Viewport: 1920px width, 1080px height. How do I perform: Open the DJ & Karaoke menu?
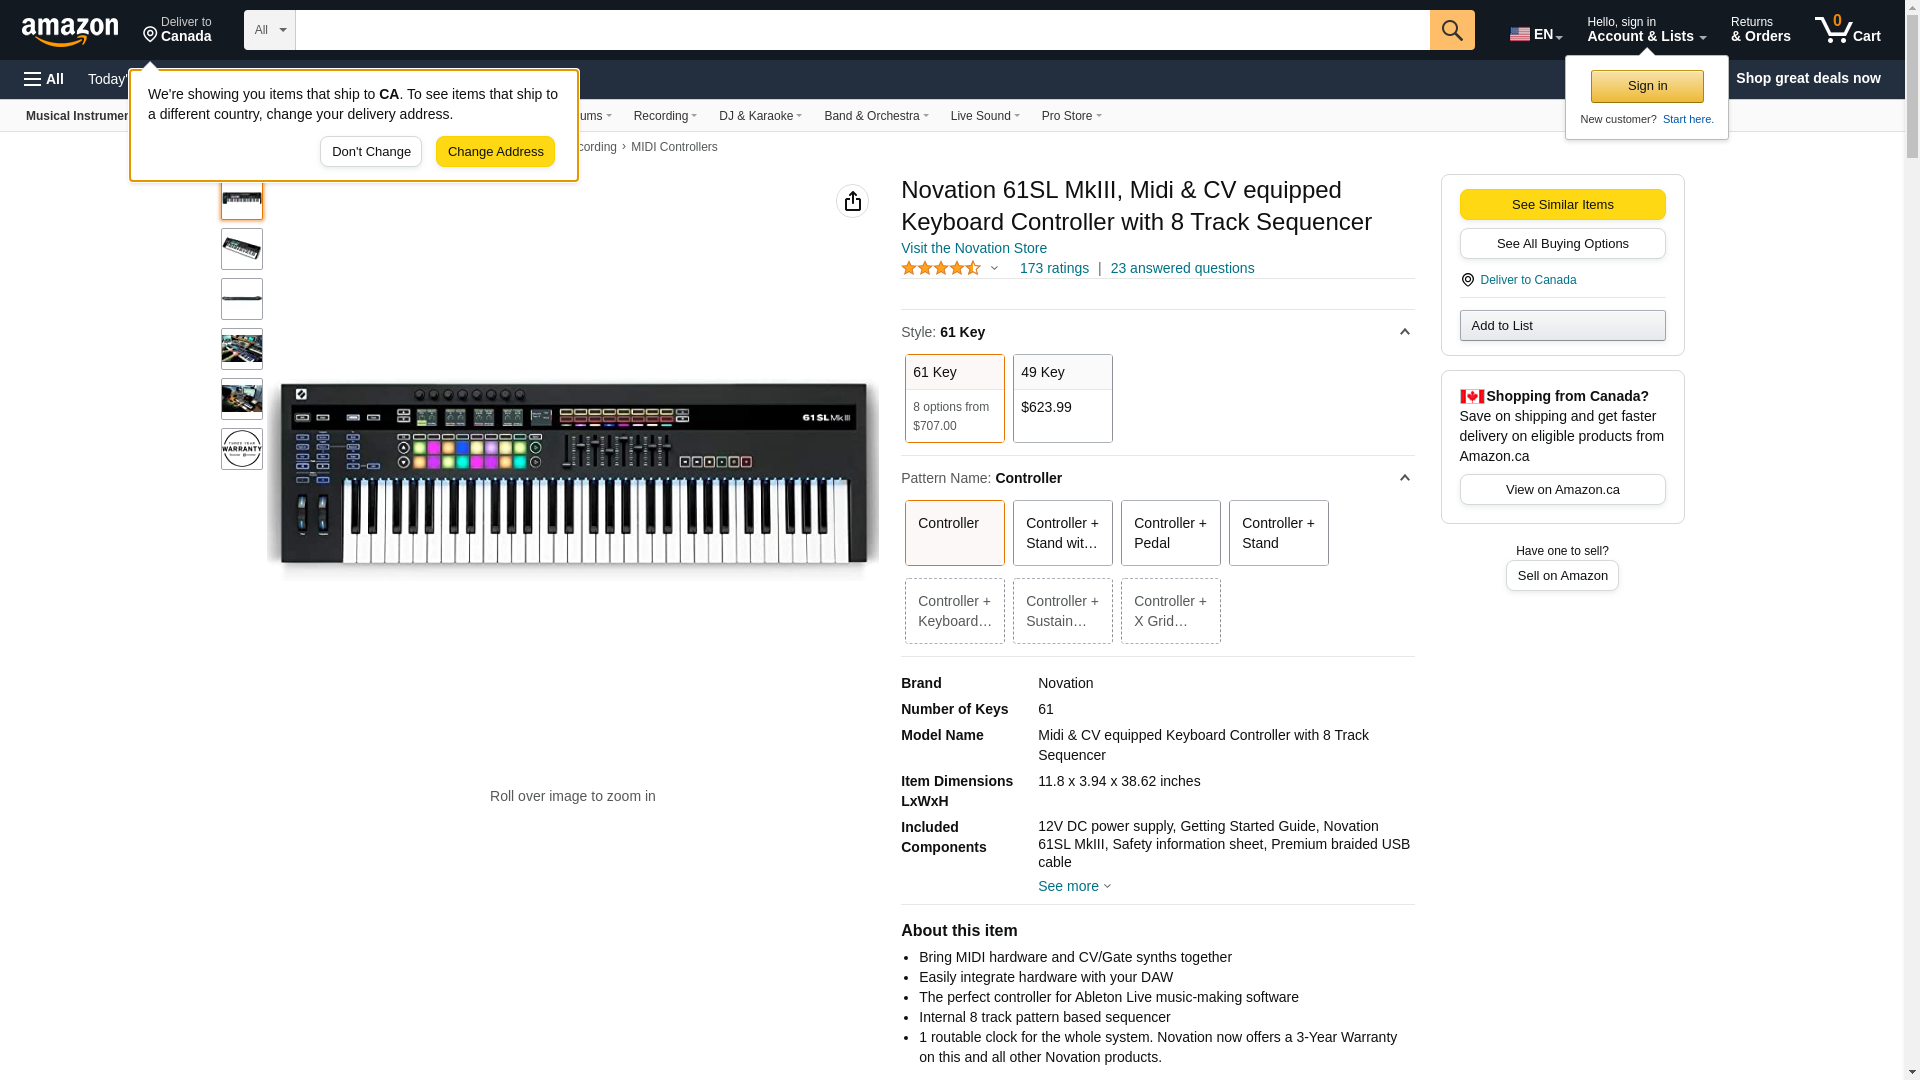tap(760, 116)
